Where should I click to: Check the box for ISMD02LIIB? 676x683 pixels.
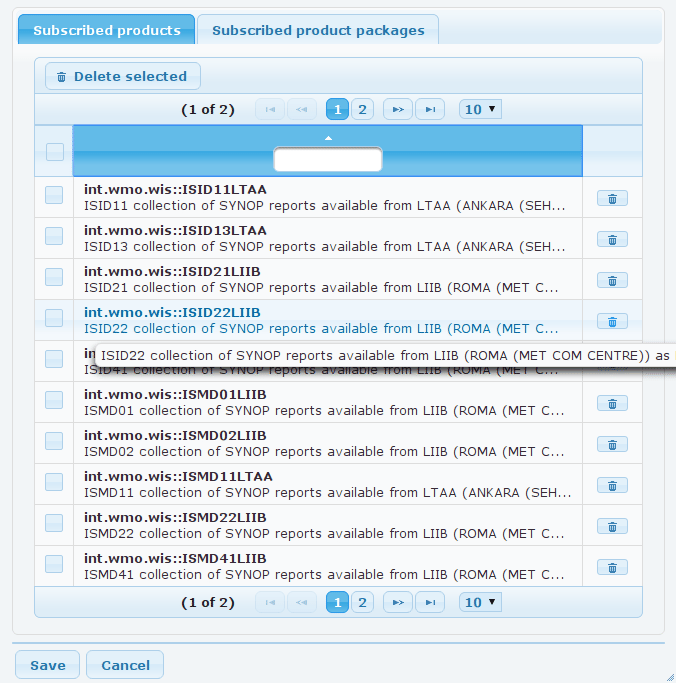click(x=54, y=441)
